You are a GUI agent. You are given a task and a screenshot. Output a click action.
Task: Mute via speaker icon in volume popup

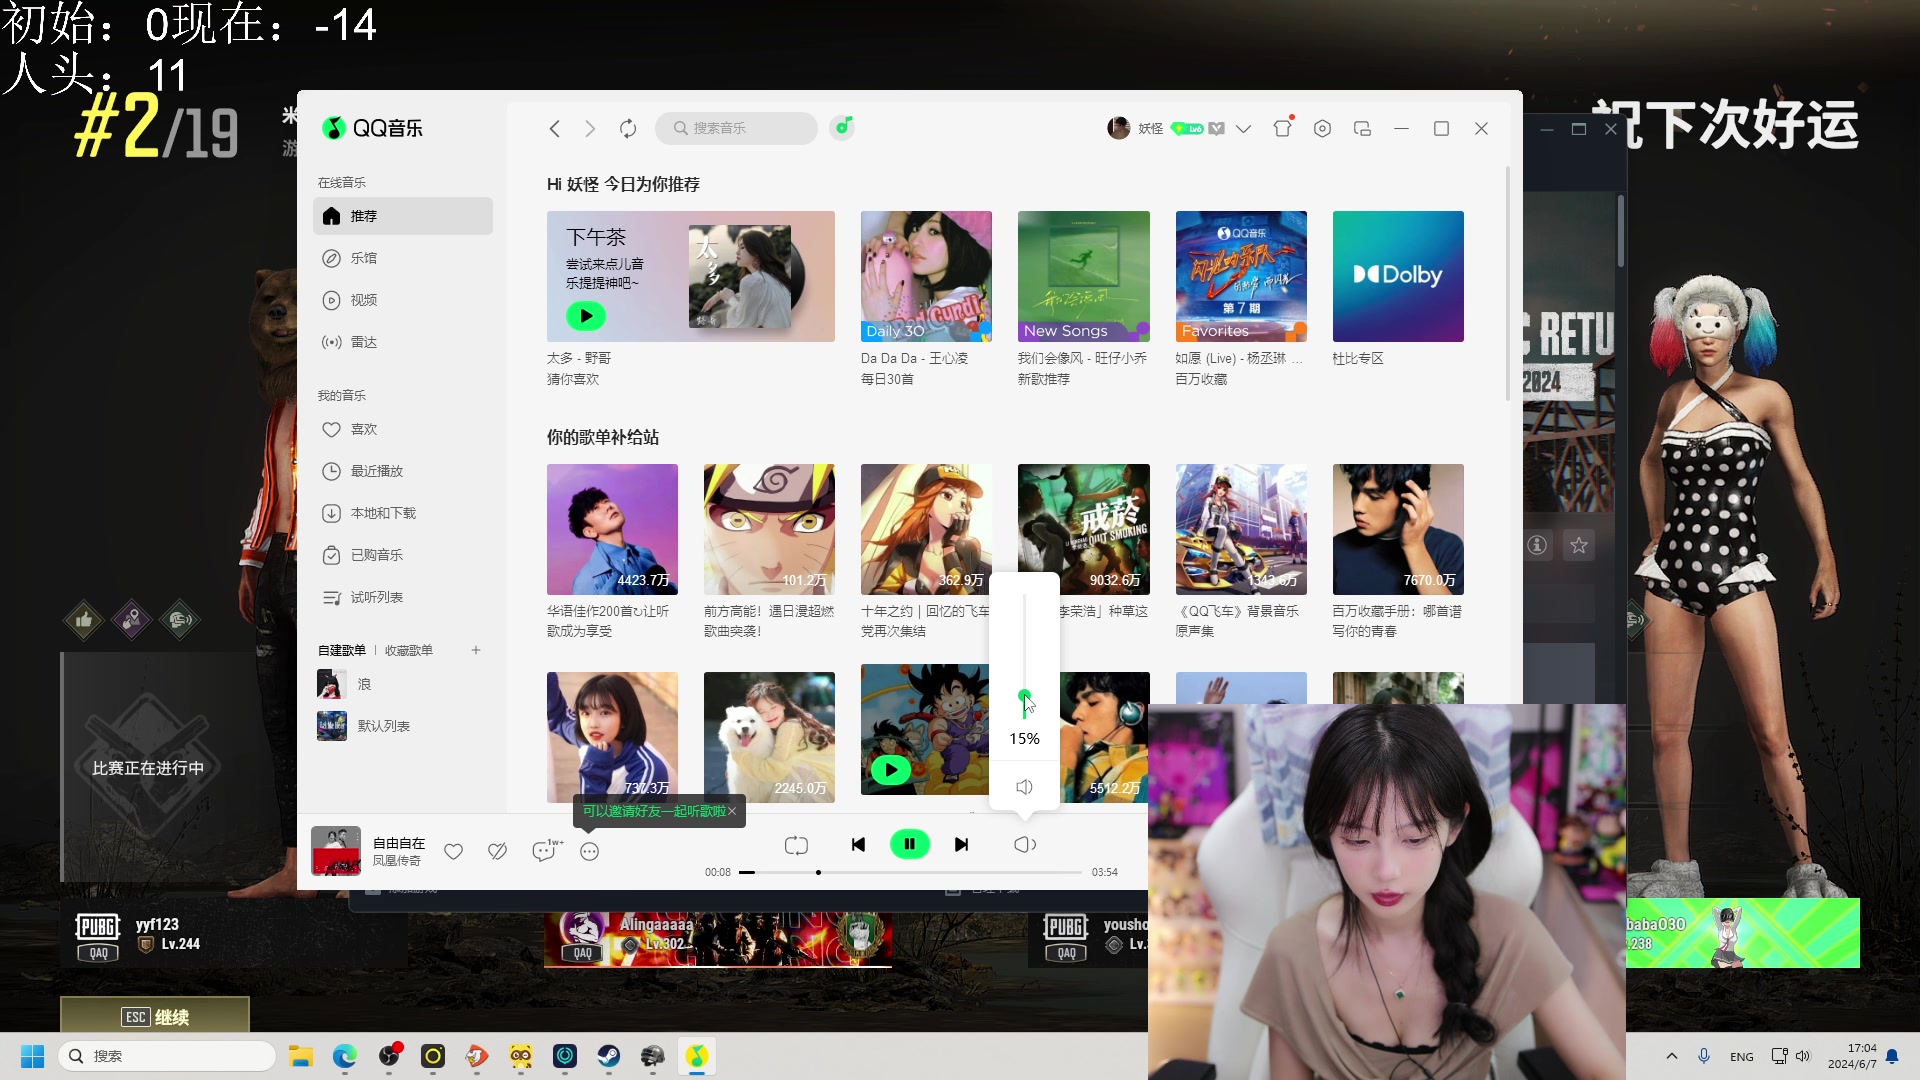[x=1024, y=787]
